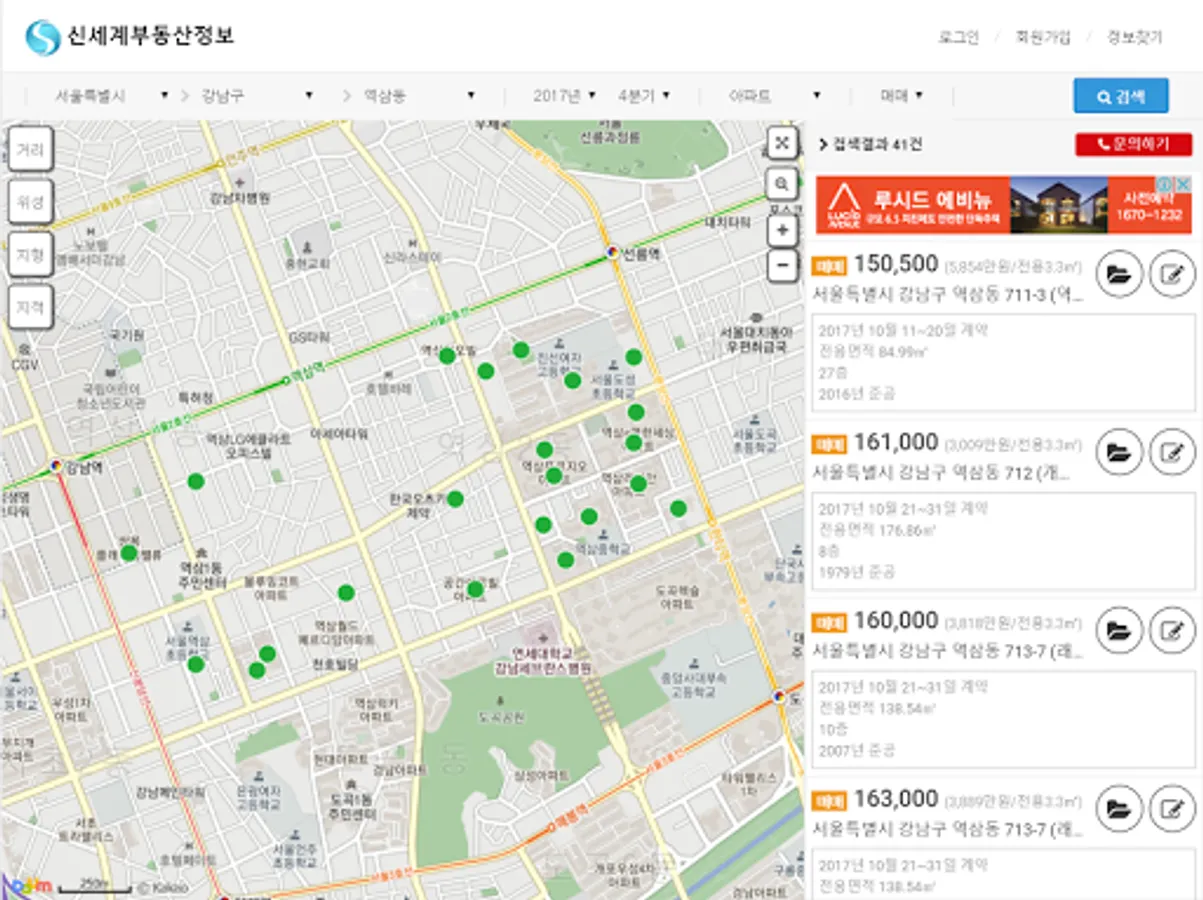Open the 매매 transaction type dropdown

902,96
